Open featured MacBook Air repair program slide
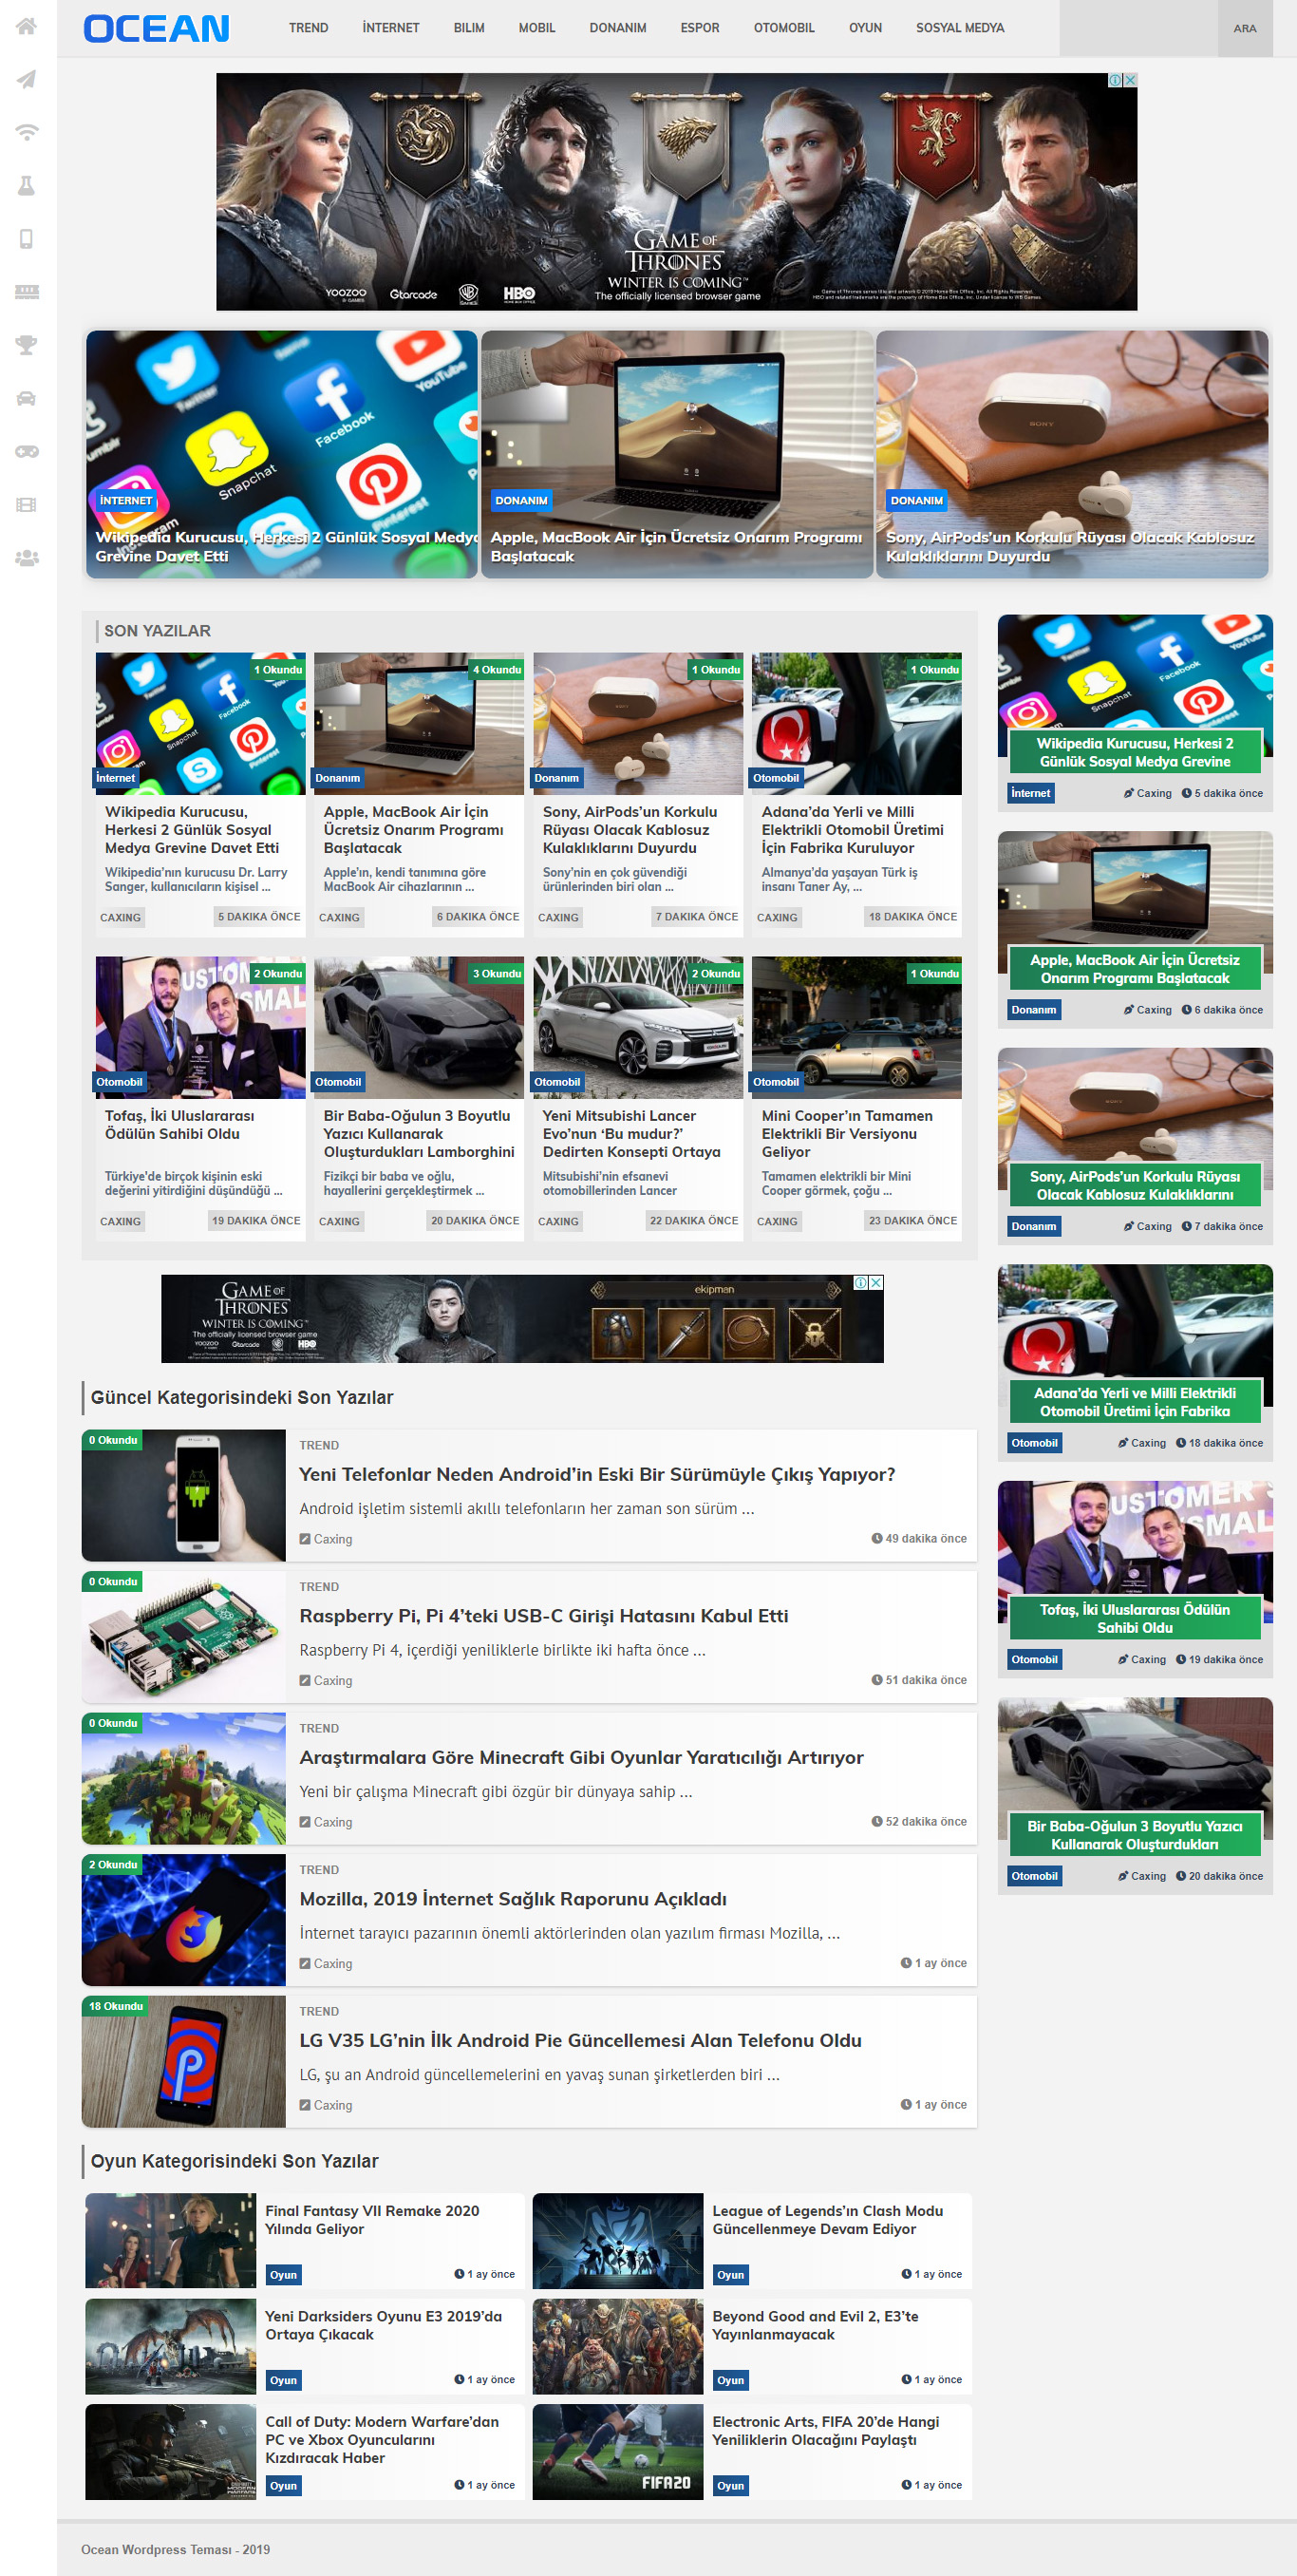Image resolution: width=1297 pixels, height=2576 pixels. 677,454
